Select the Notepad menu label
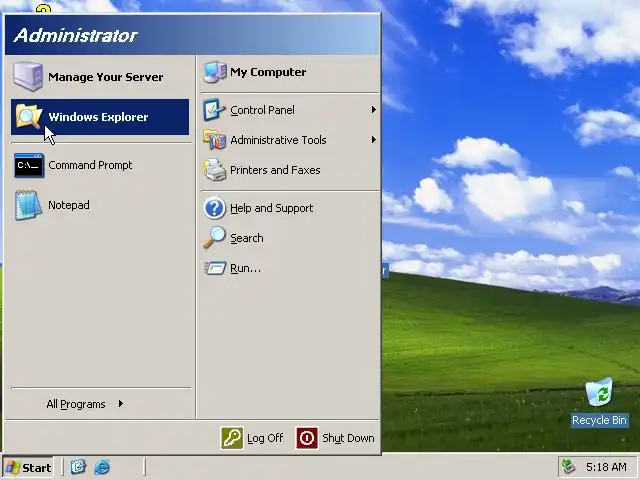The width and height of the screenshot is (640, 480). tap(69, 205)
